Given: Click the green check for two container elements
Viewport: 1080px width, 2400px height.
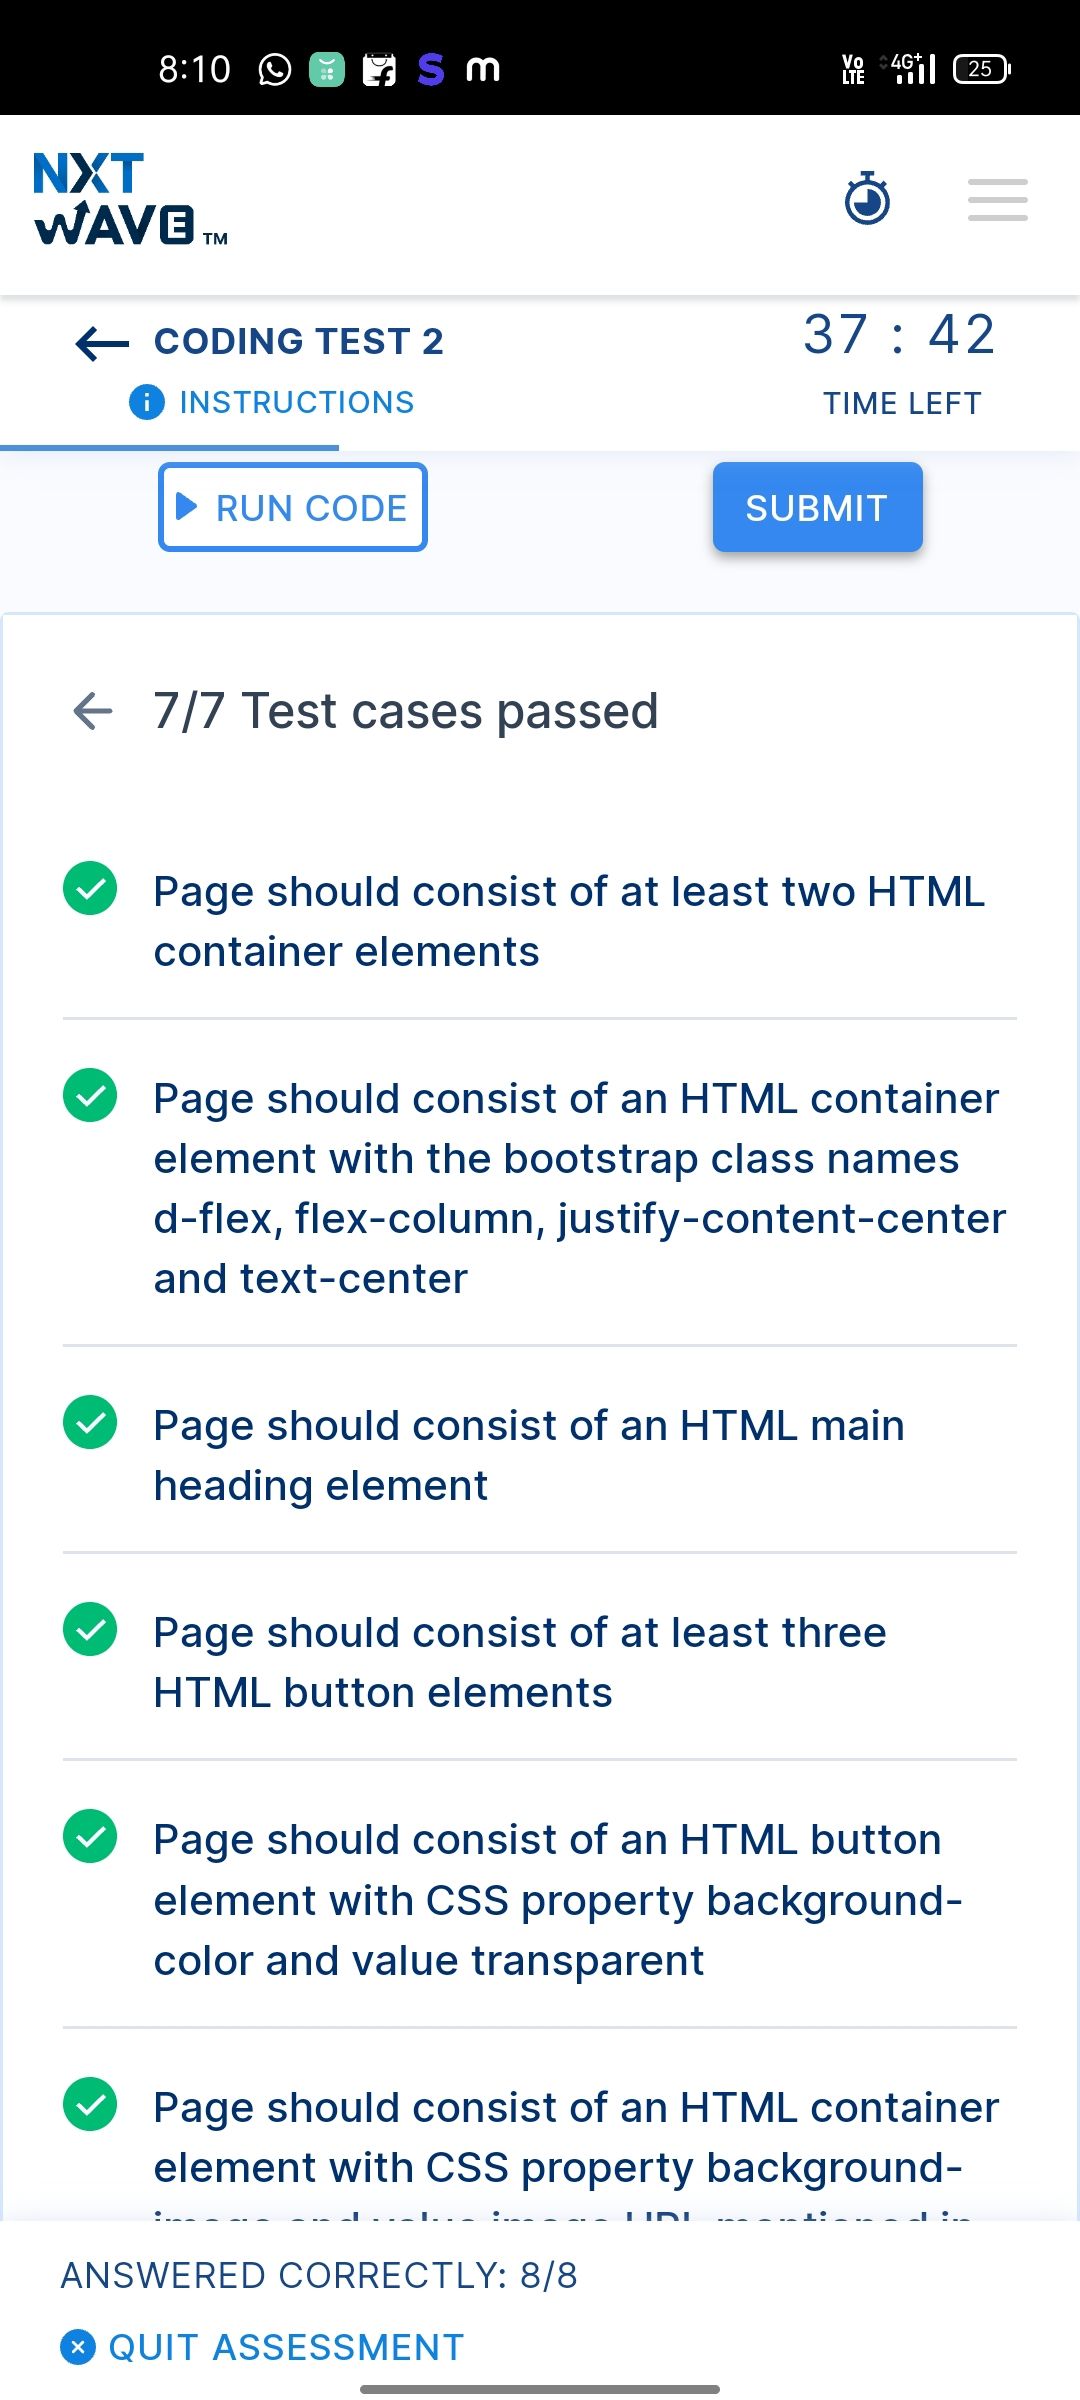Looking at the screenshot, I should [x=90, y=888].
